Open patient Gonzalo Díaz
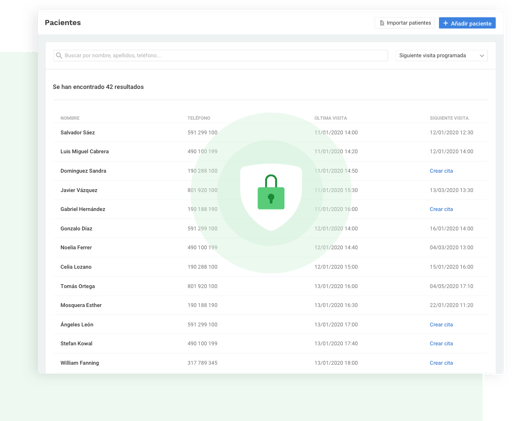Image resolution: width=512 pixels, height=421 pixels. coord(76,229)
